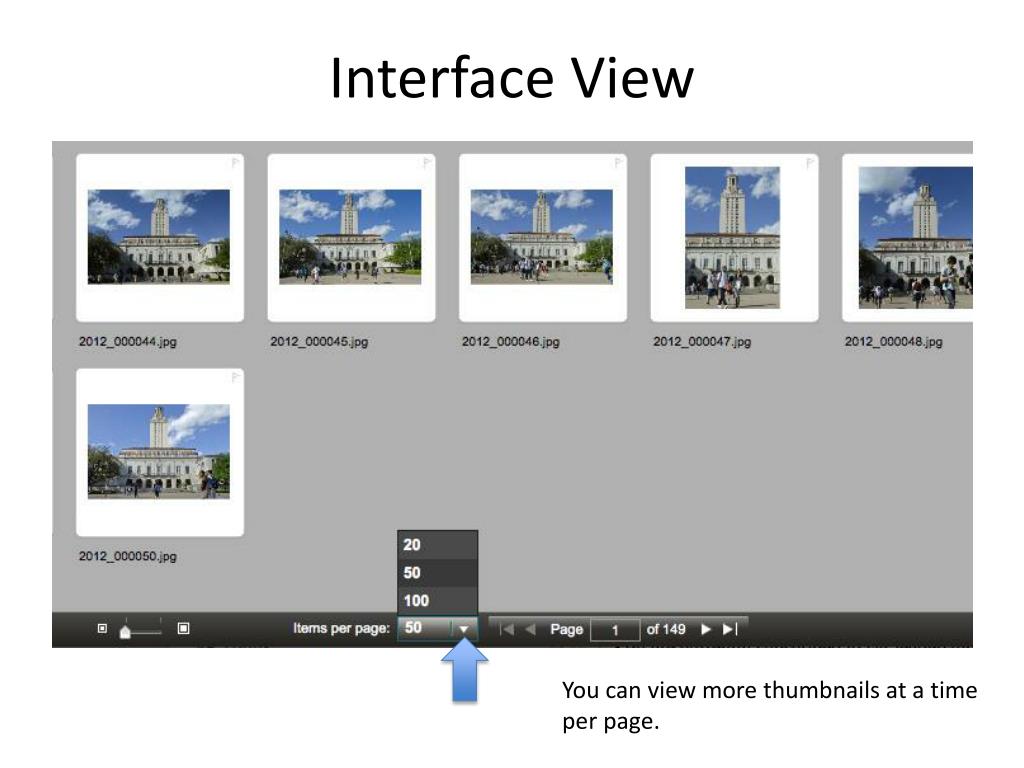1024x768 pixels.
Task: Open the Items per page dropdown arrow
Action: (x=464, y=629)
